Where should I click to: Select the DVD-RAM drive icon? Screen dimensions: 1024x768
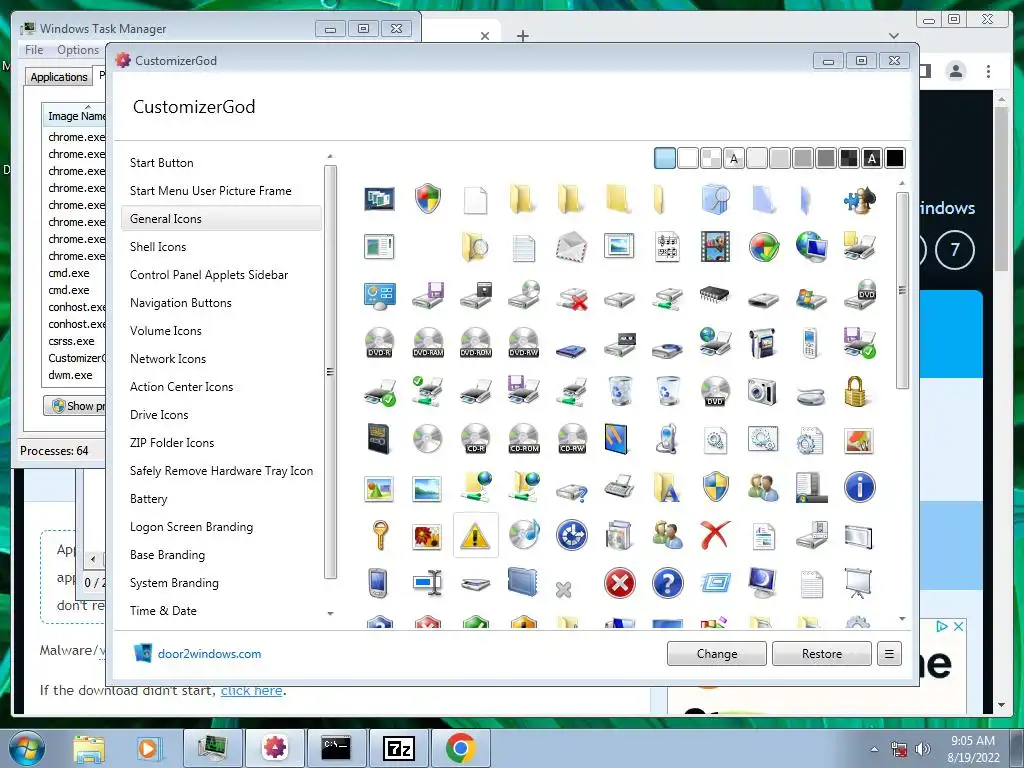428,343
